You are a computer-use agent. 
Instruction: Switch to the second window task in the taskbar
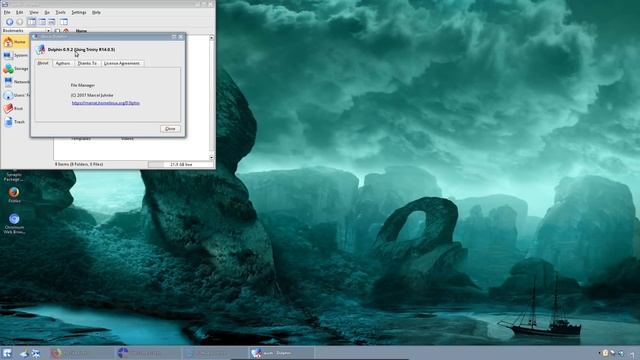click(148, 353)
